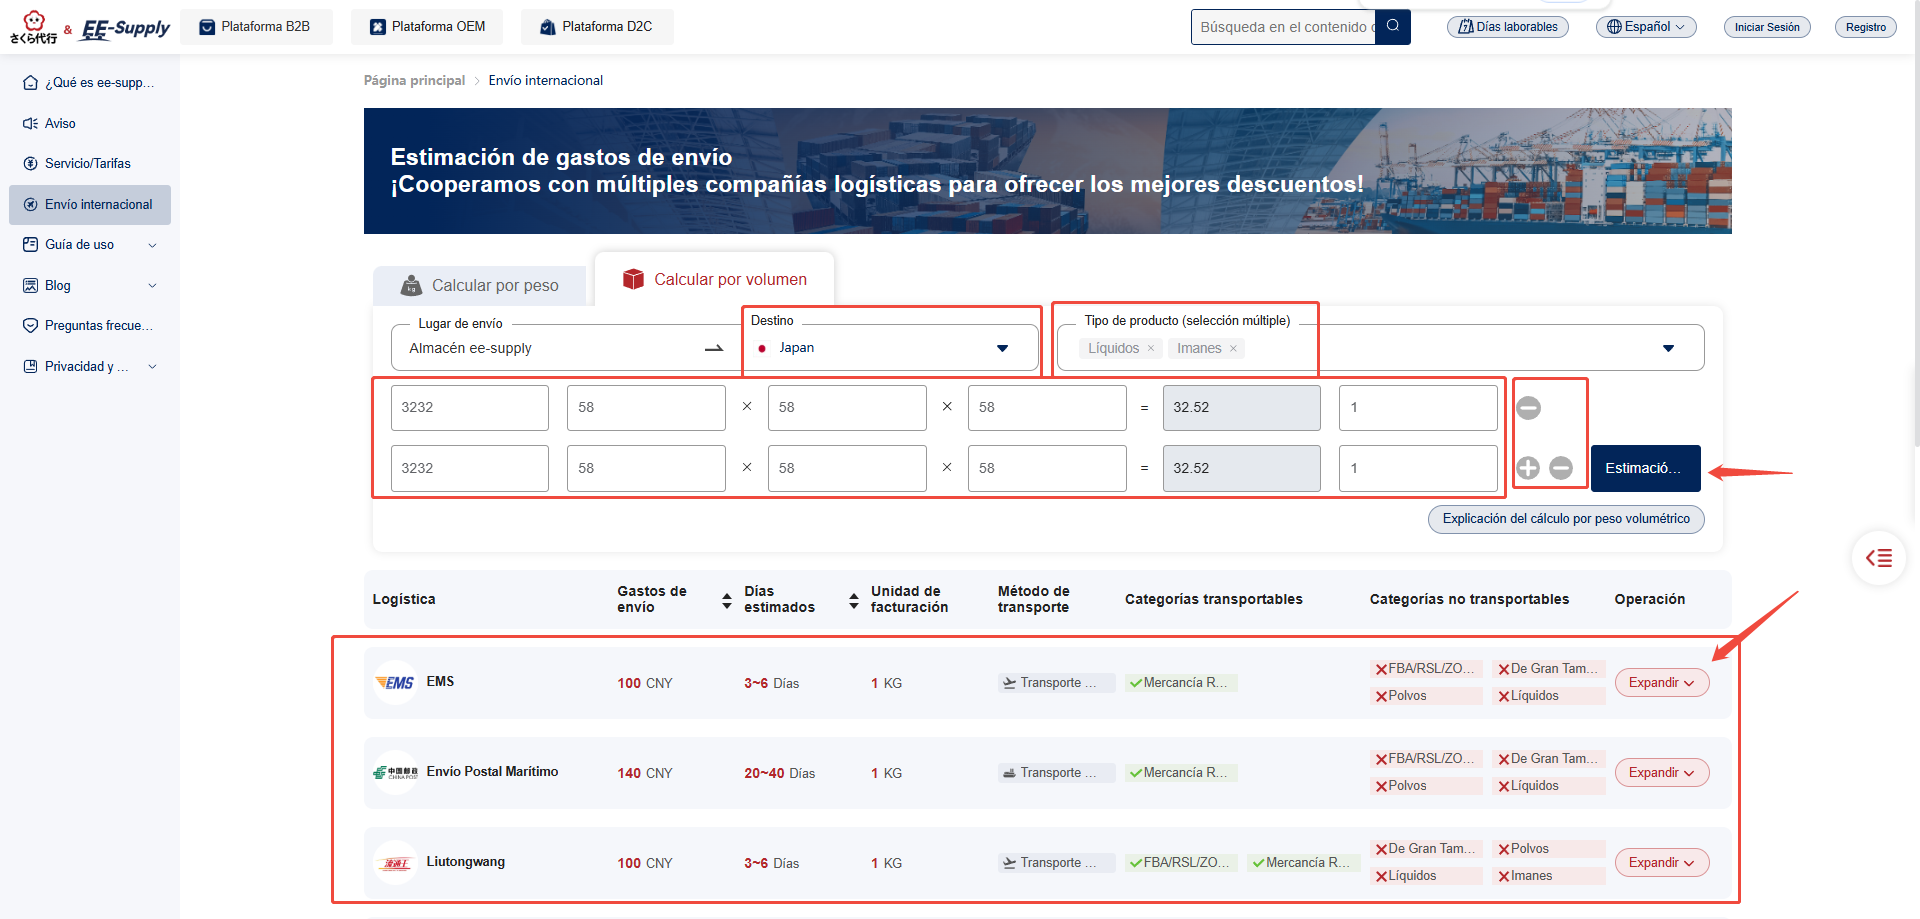The width and height of the screenshot is (1920, 919).
Task: Expand the Blog submenu chevron
Action: click(x=152, y=285)
